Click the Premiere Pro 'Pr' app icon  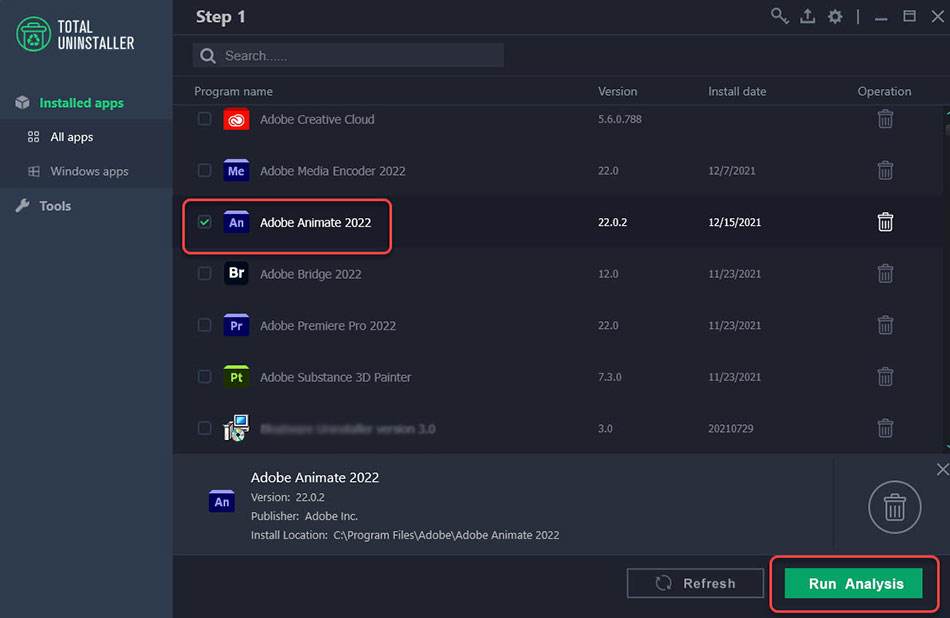coord(236,325)
